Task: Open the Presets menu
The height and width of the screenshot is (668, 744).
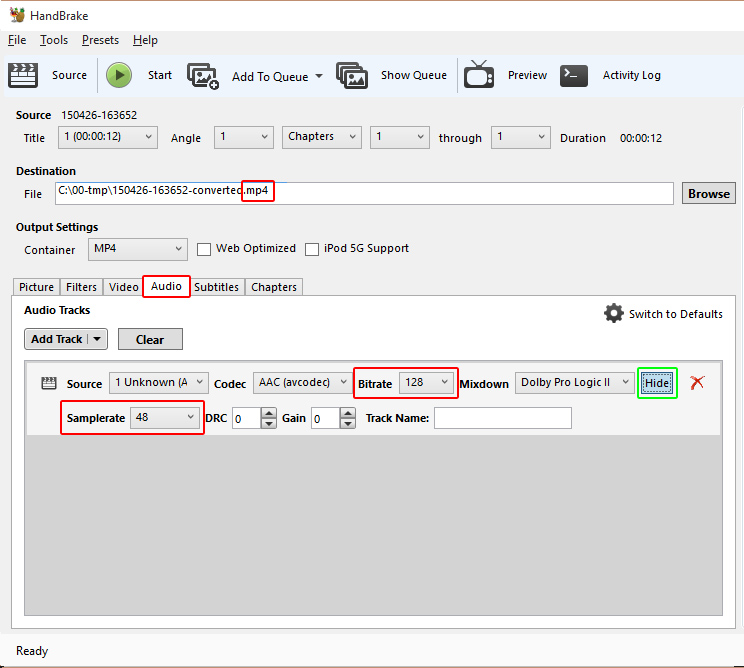Action: point(100,40)
